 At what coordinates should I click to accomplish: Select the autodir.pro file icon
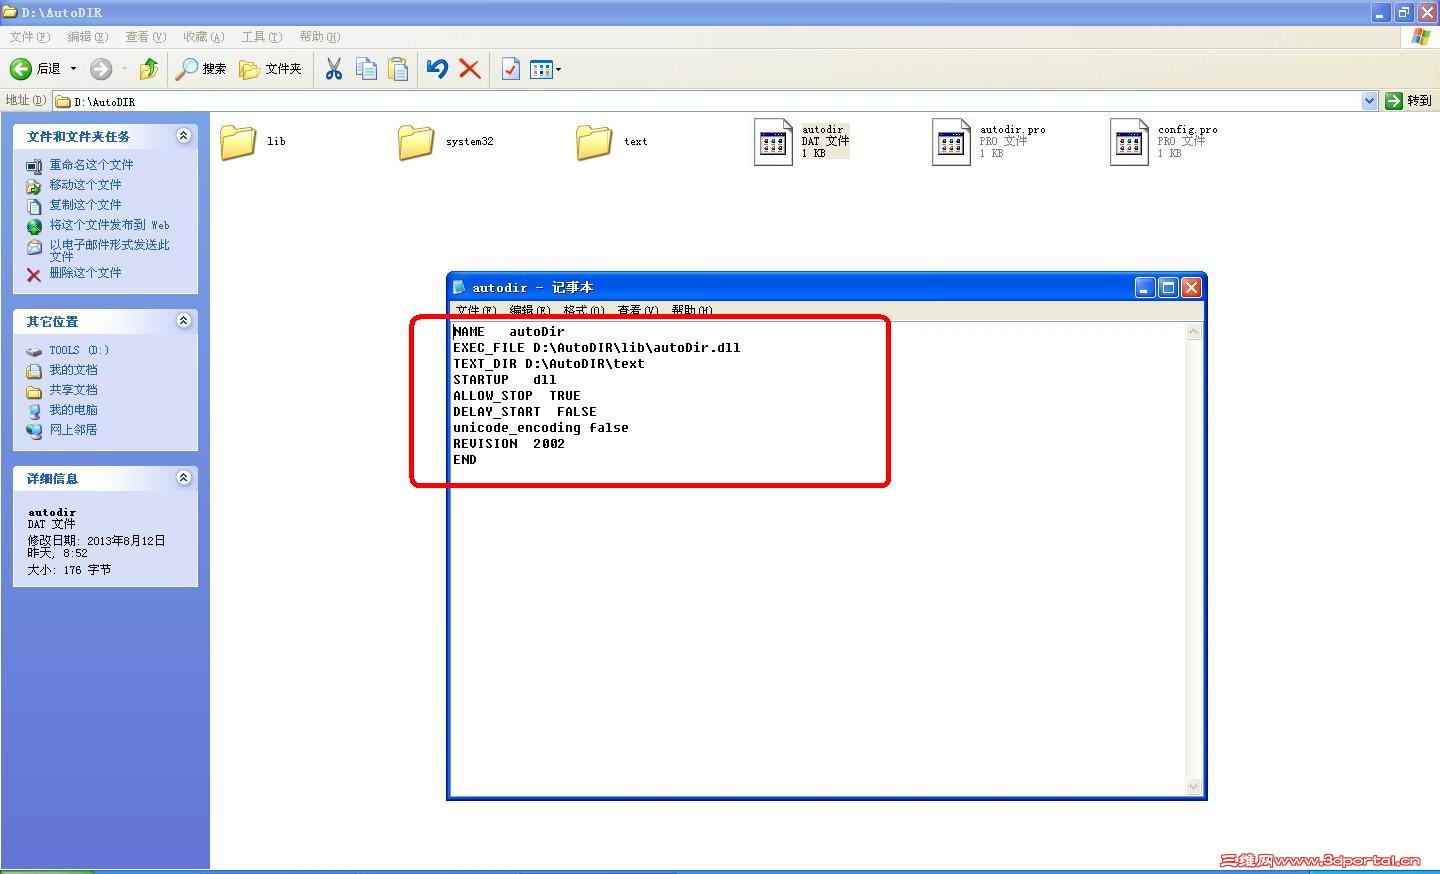951,142
